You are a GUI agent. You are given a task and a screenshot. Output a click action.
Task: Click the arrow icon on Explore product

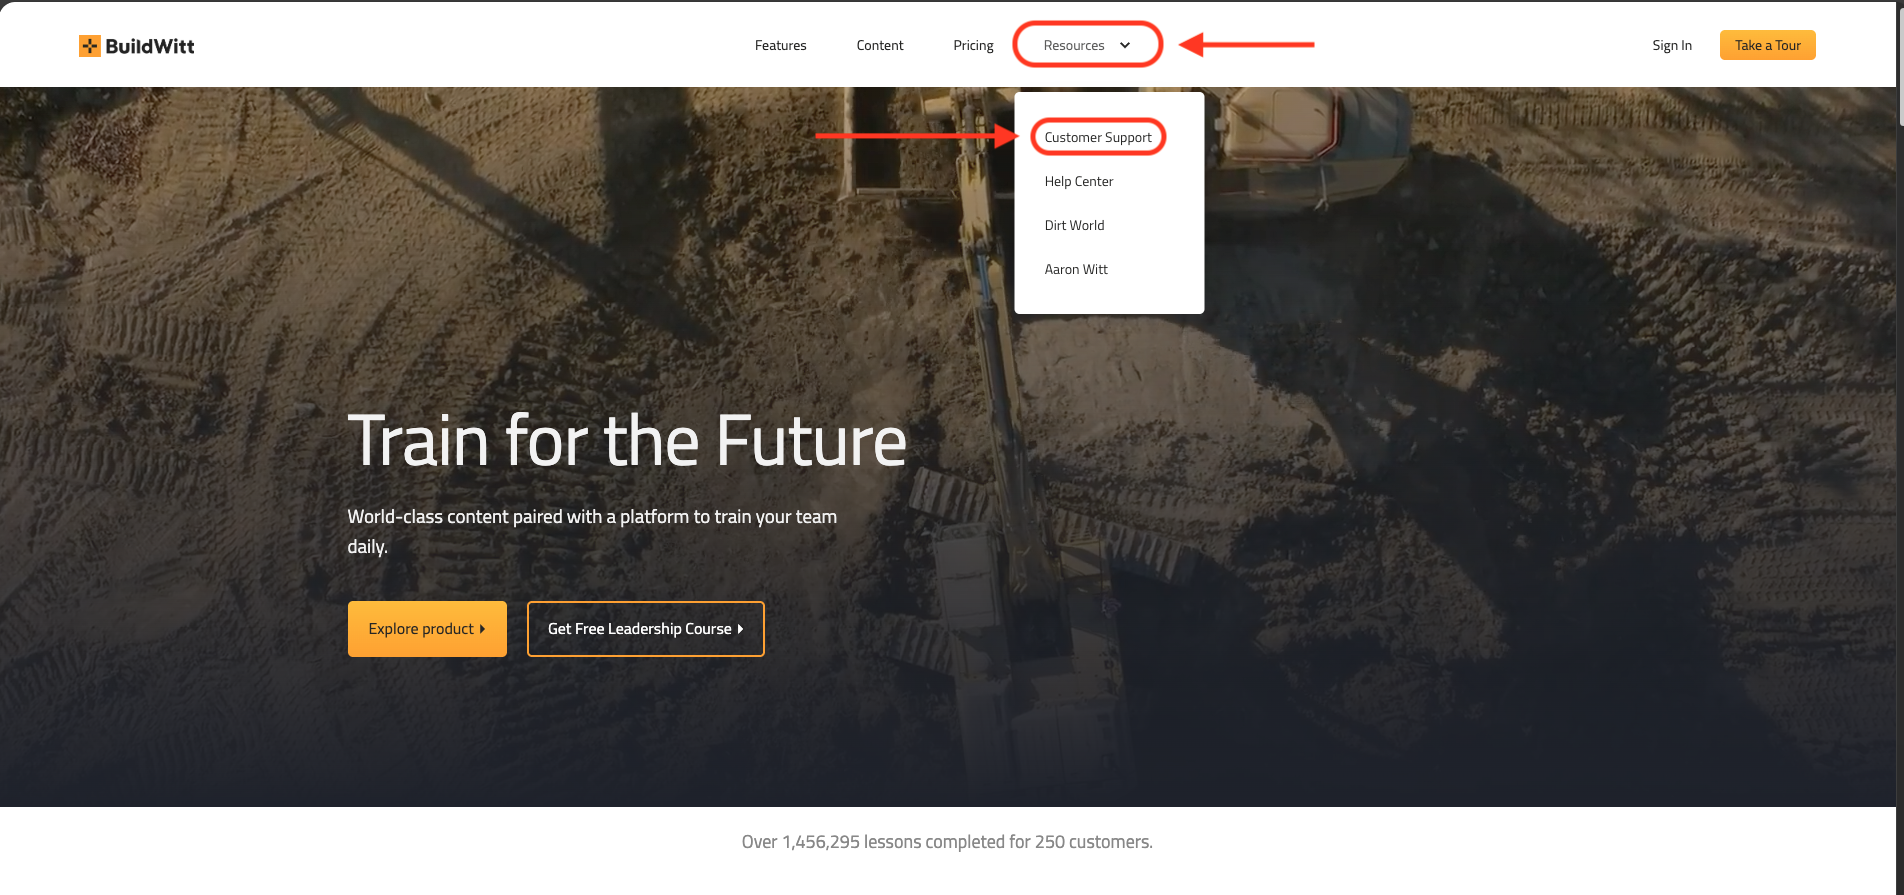coord(482,629)
